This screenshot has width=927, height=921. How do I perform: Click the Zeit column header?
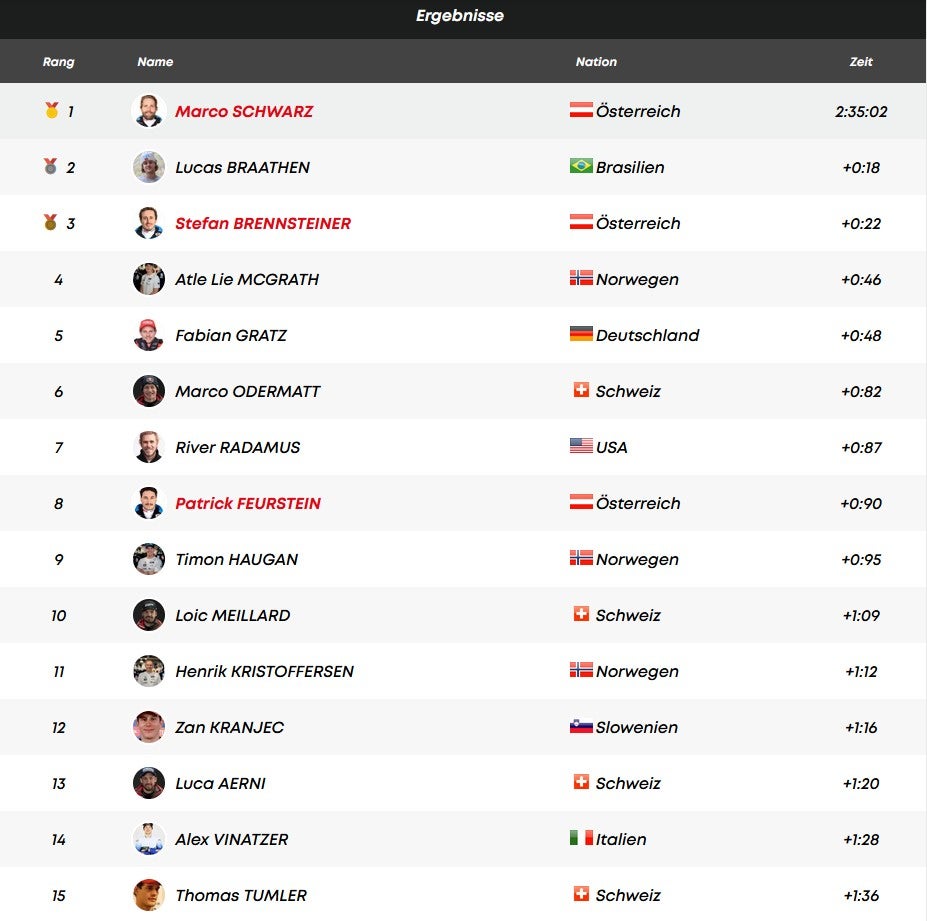tap(861, 62)
